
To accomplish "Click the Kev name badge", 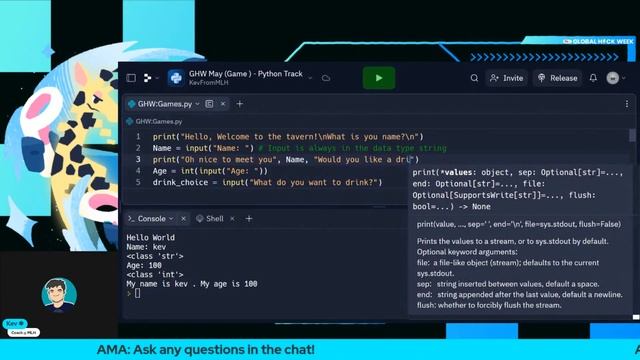I will pyautogui.click(x=15, y=323).
